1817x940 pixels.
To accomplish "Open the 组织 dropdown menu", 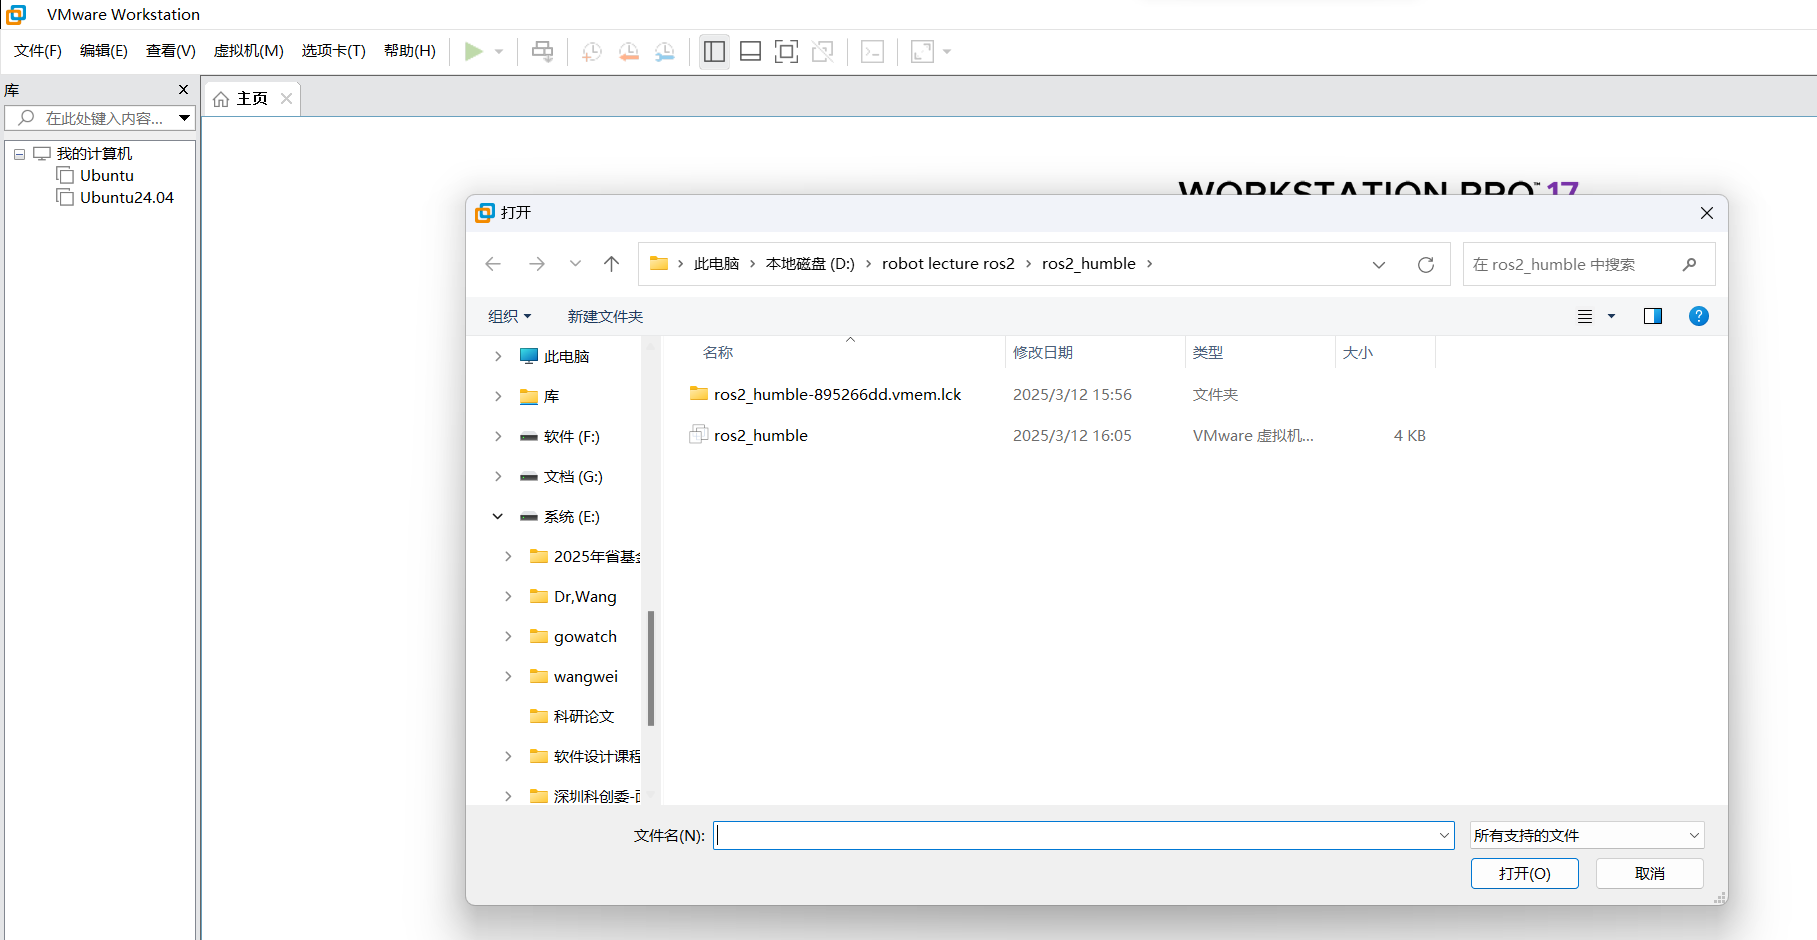I will 509,316.
